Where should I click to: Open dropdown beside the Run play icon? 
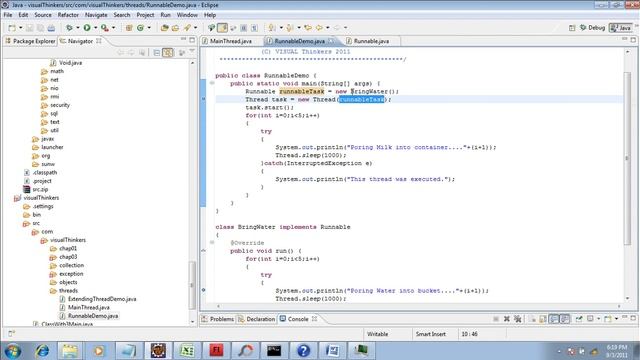[x=96, y=28]
